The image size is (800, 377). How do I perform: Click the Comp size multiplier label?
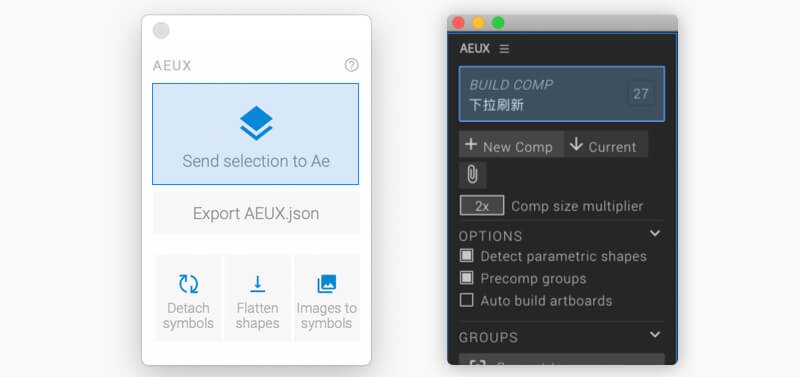coord(577,206)
